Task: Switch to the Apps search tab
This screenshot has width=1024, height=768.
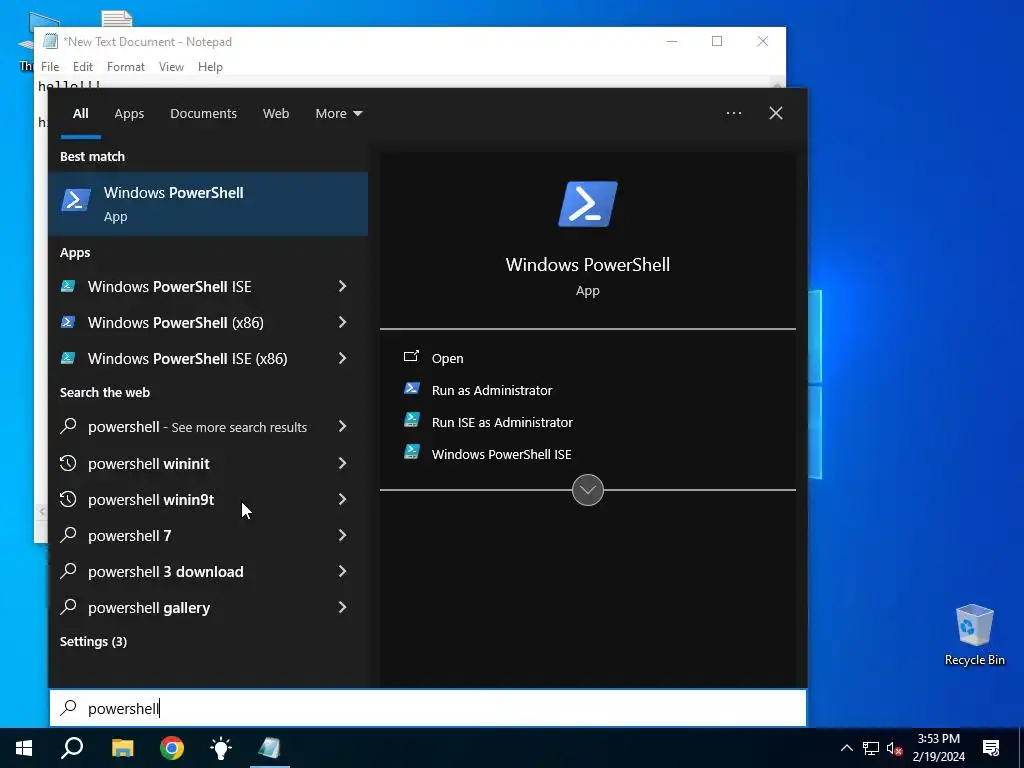Action: point(129,113)
